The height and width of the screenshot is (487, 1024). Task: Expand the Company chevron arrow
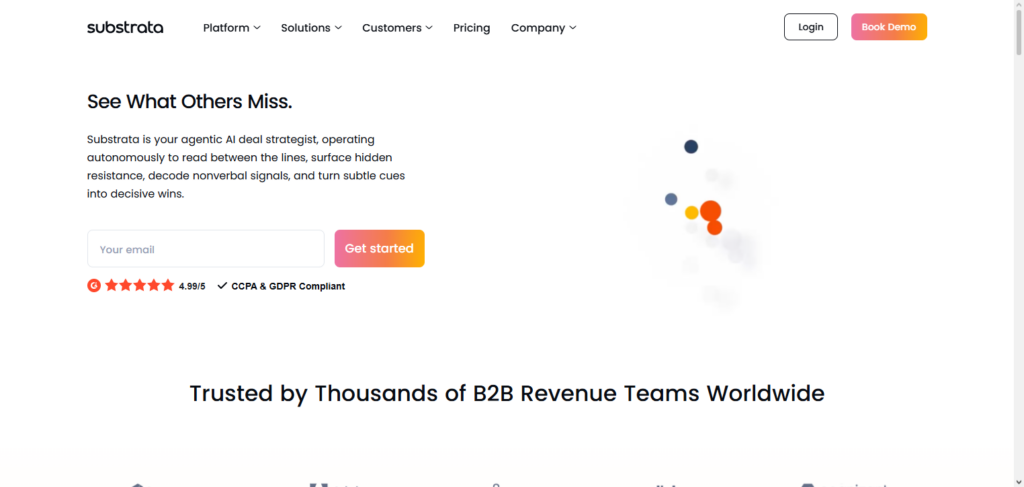tap(573, 27)
